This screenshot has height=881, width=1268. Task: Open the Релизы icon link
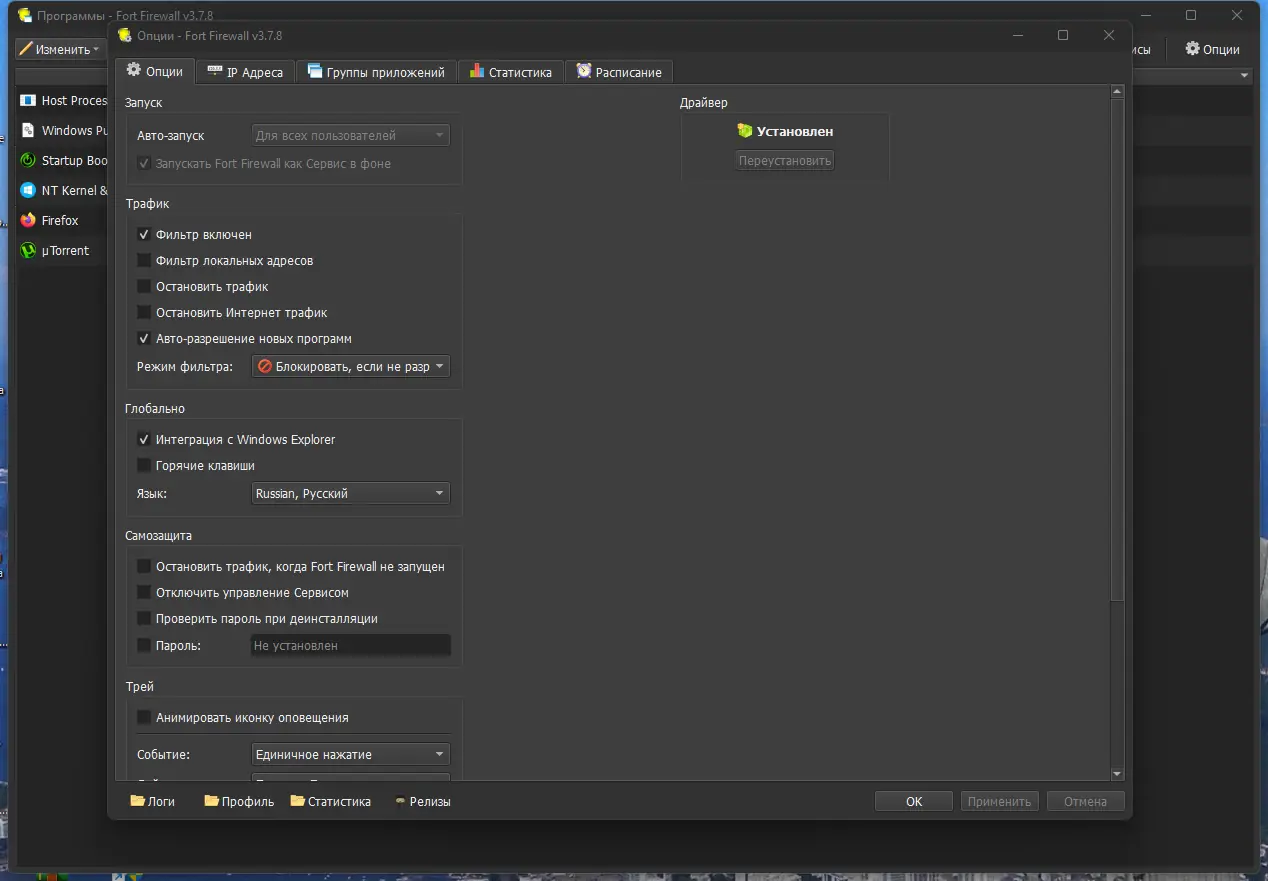[x=400, y=801]
